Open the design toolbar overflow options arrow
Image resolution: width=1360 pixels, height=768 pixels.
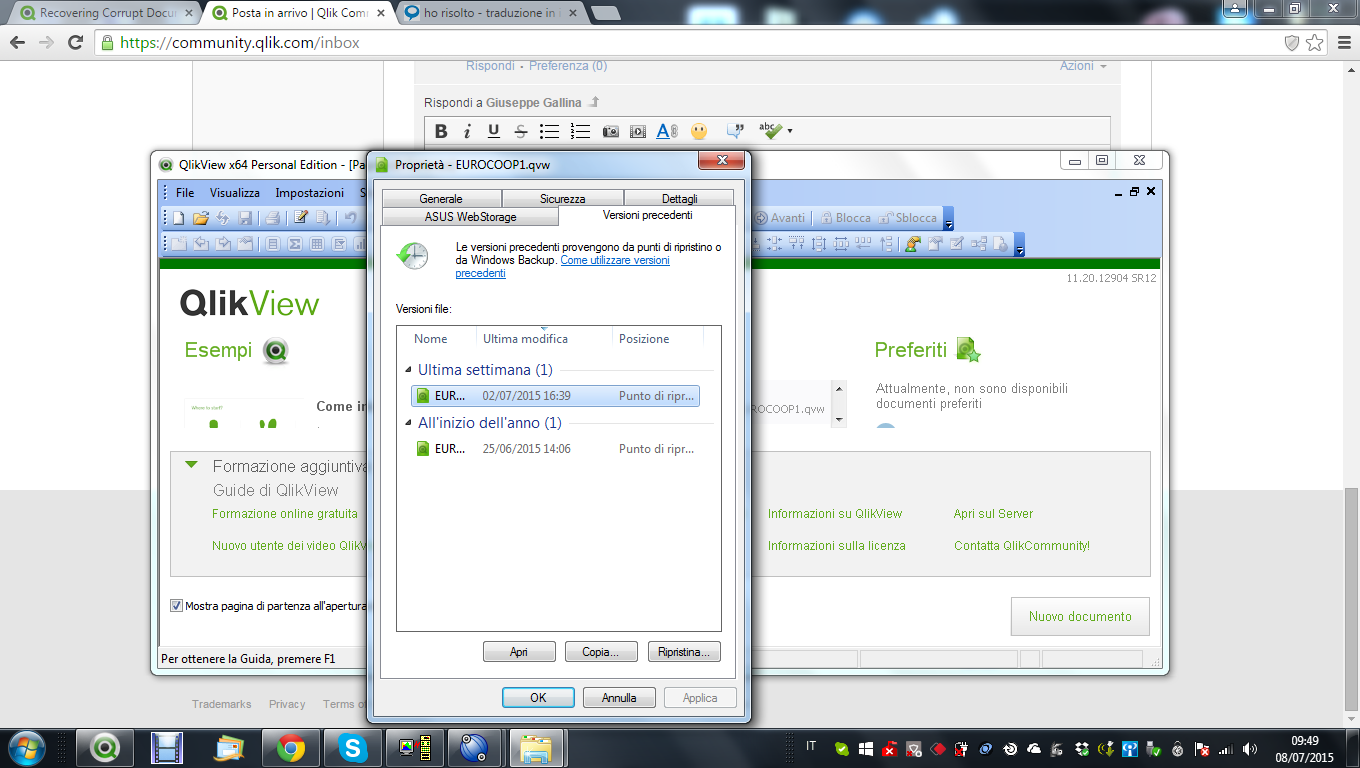tap(1020, 244)
